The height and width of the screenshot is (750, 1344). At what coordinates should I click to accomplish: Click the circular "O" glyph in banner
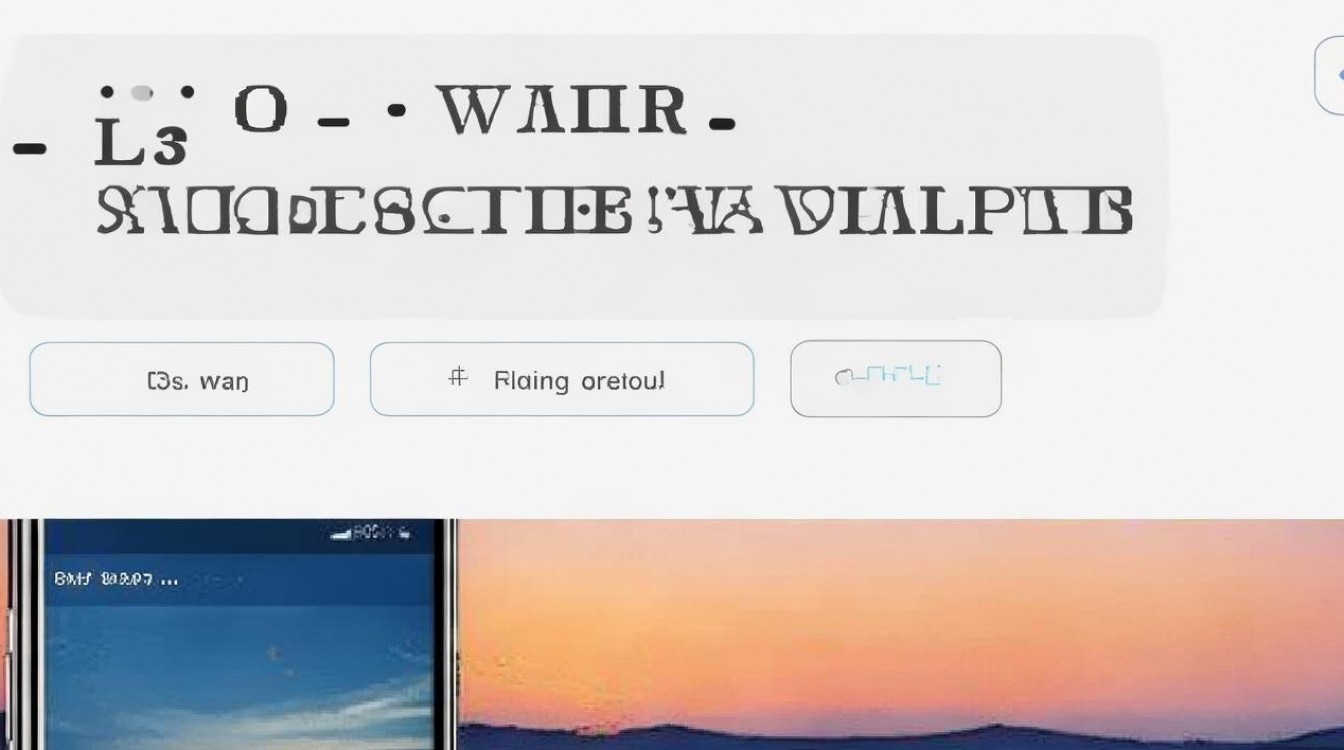pos(260,109)
